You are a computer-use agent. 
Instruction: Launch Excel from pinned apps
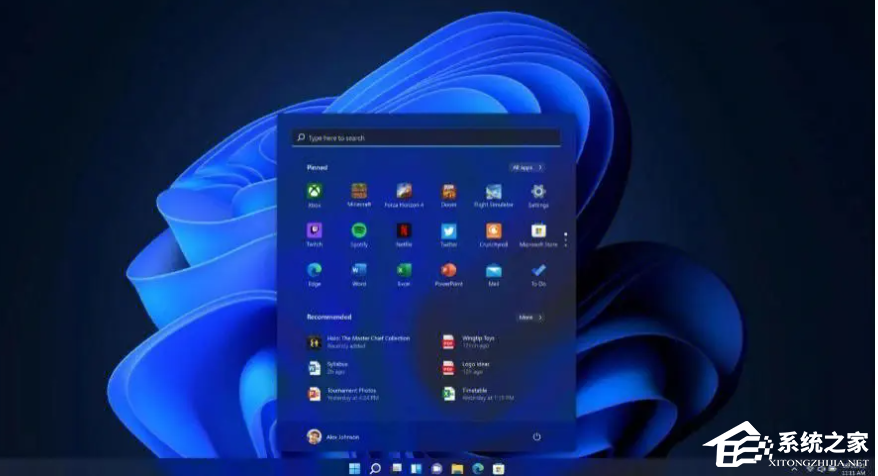pos(404,271)
